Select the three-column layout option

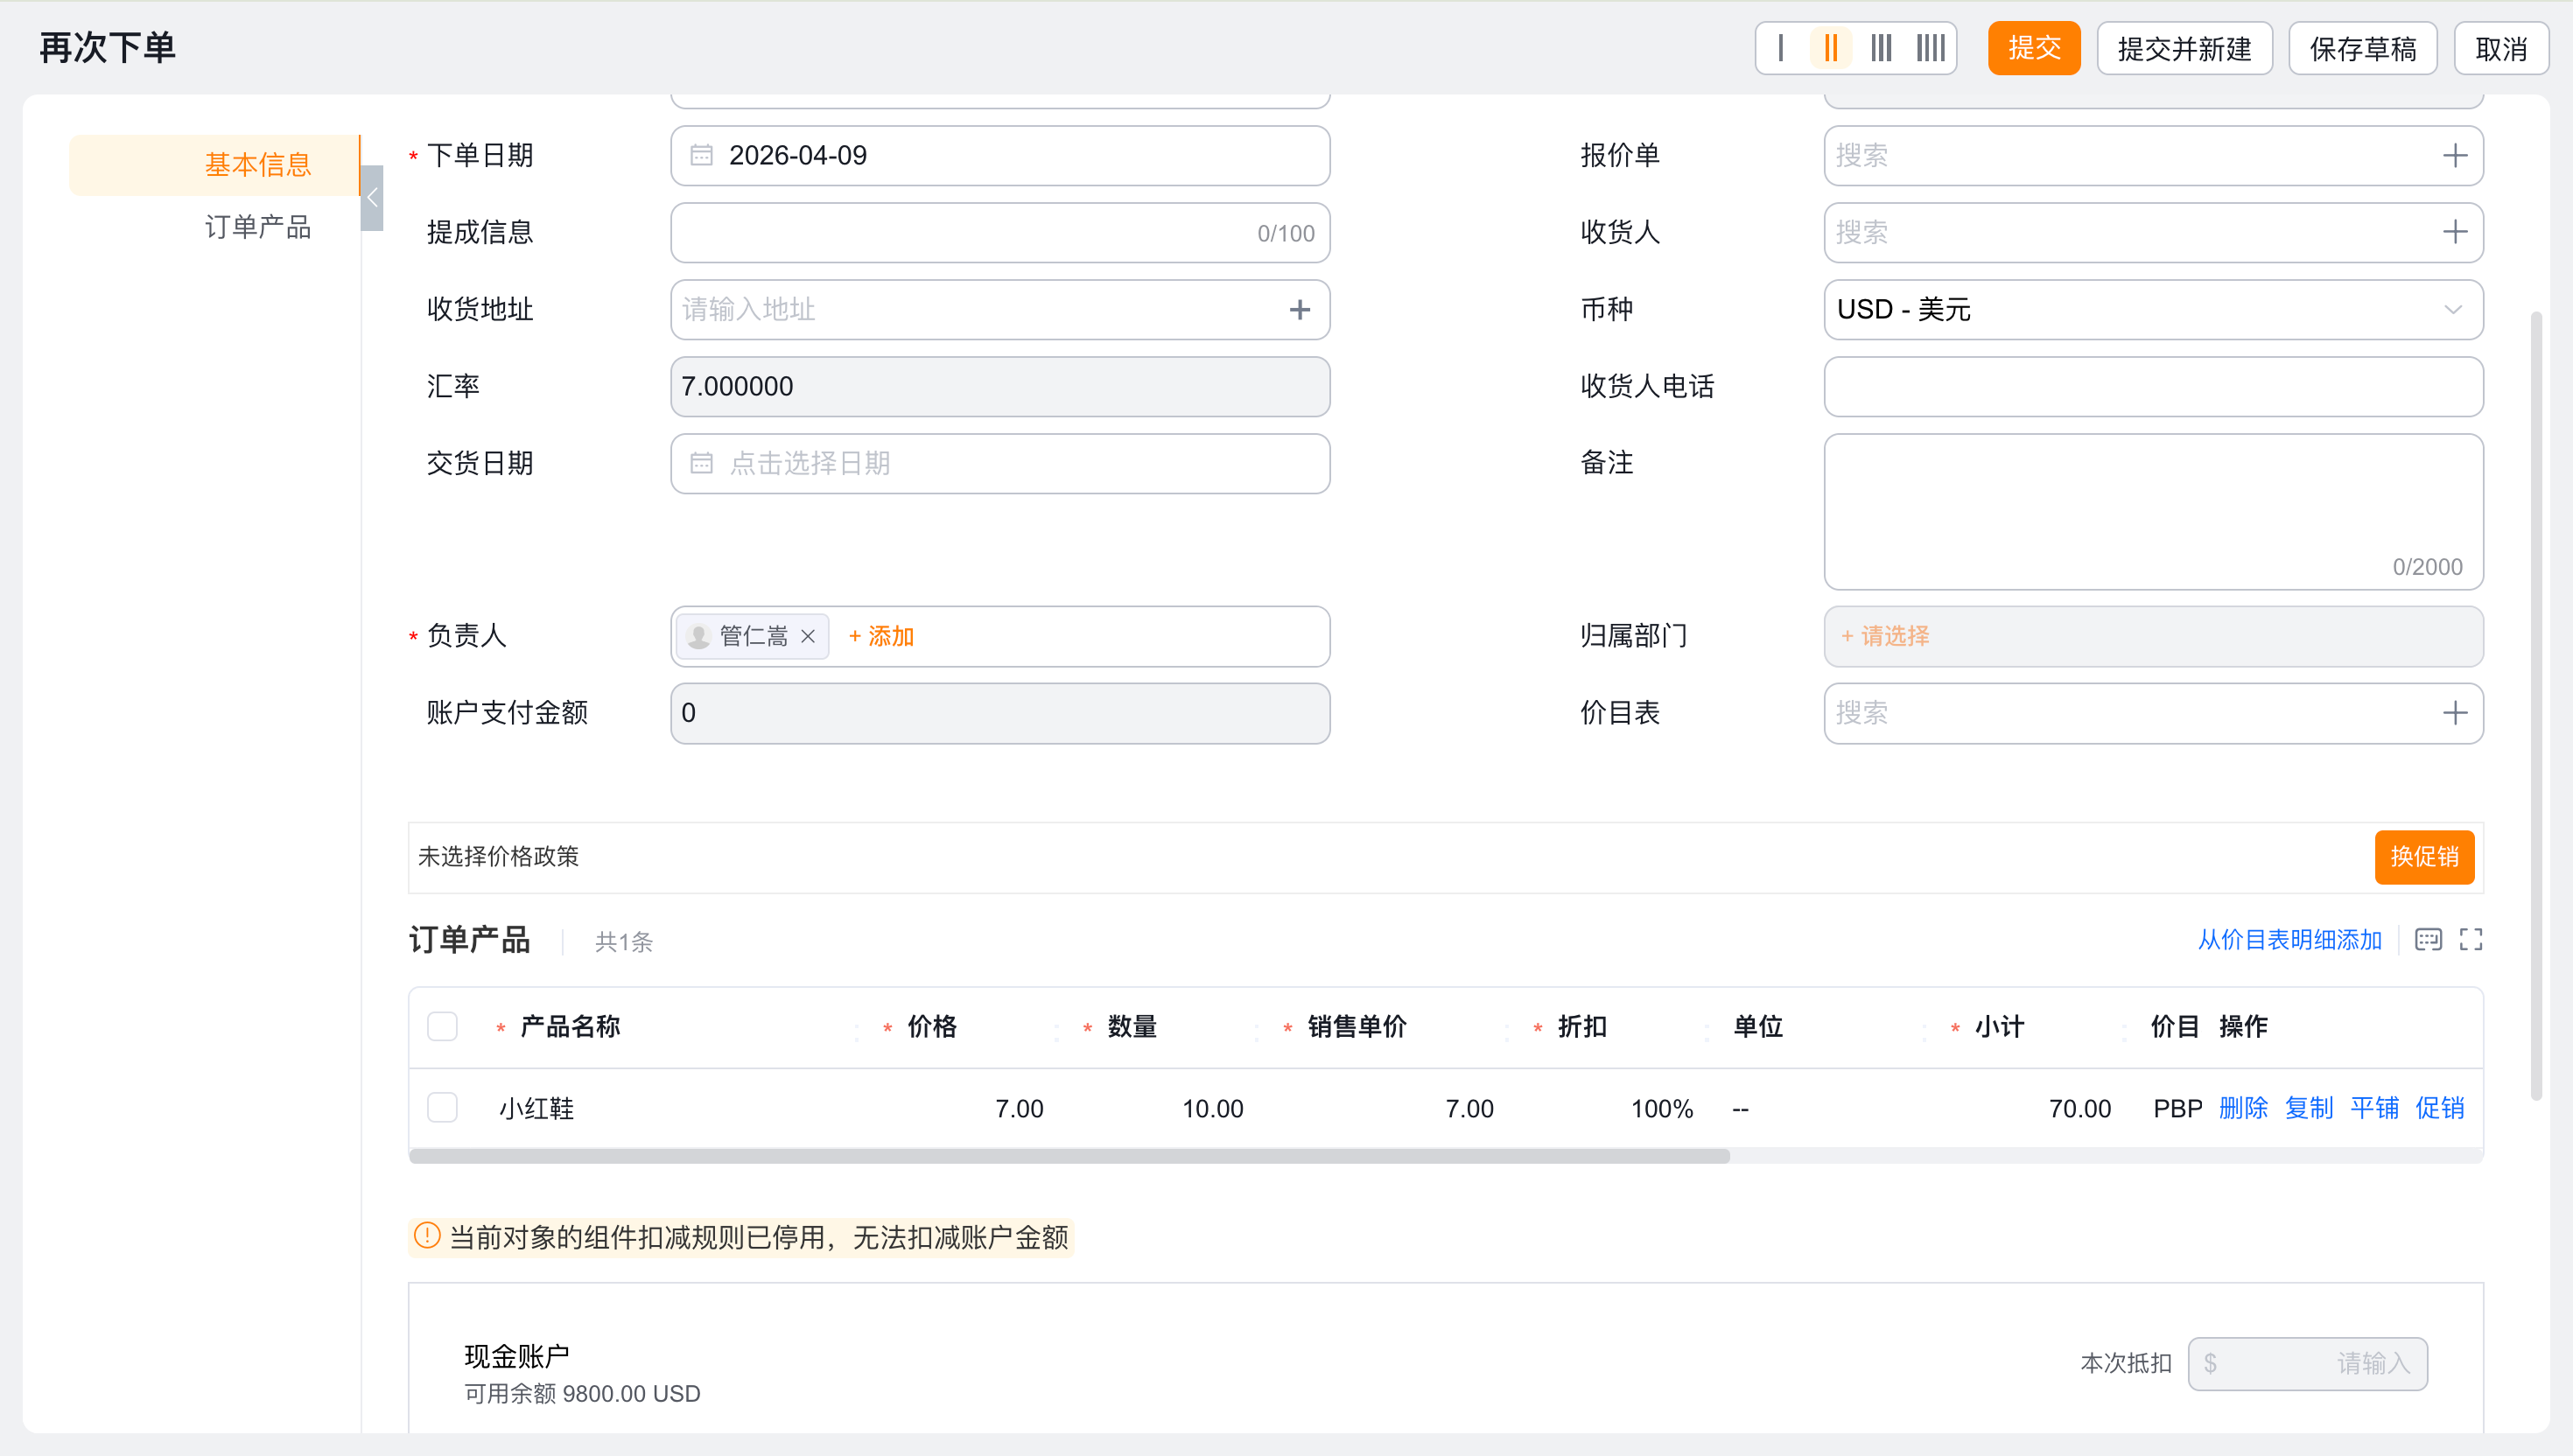[x=1881, y=48]
